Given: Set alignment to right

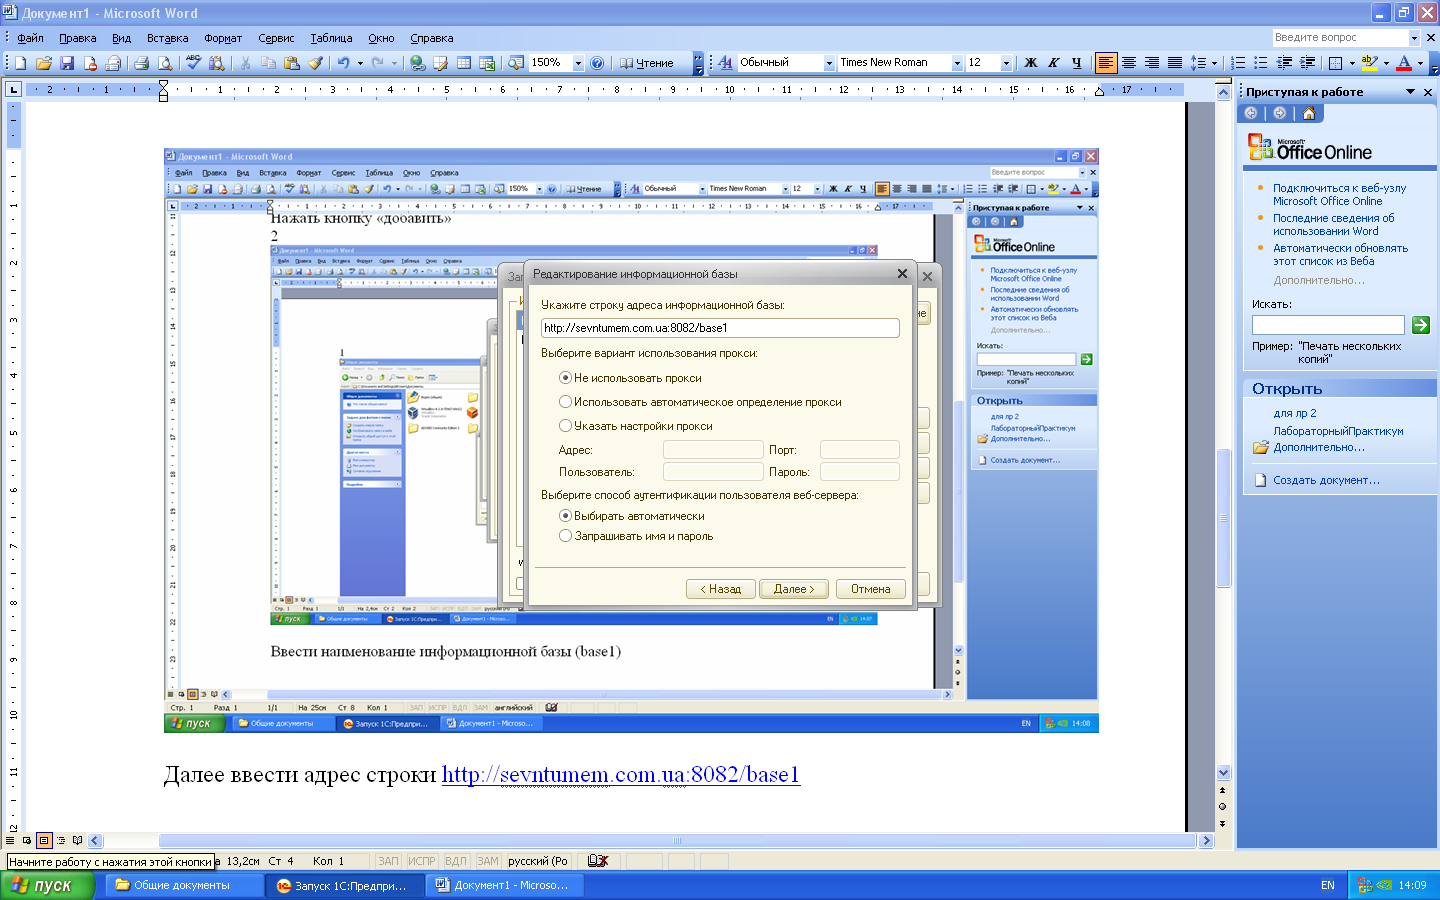Looking at the screenshot, I should [x=1152, y=63].
